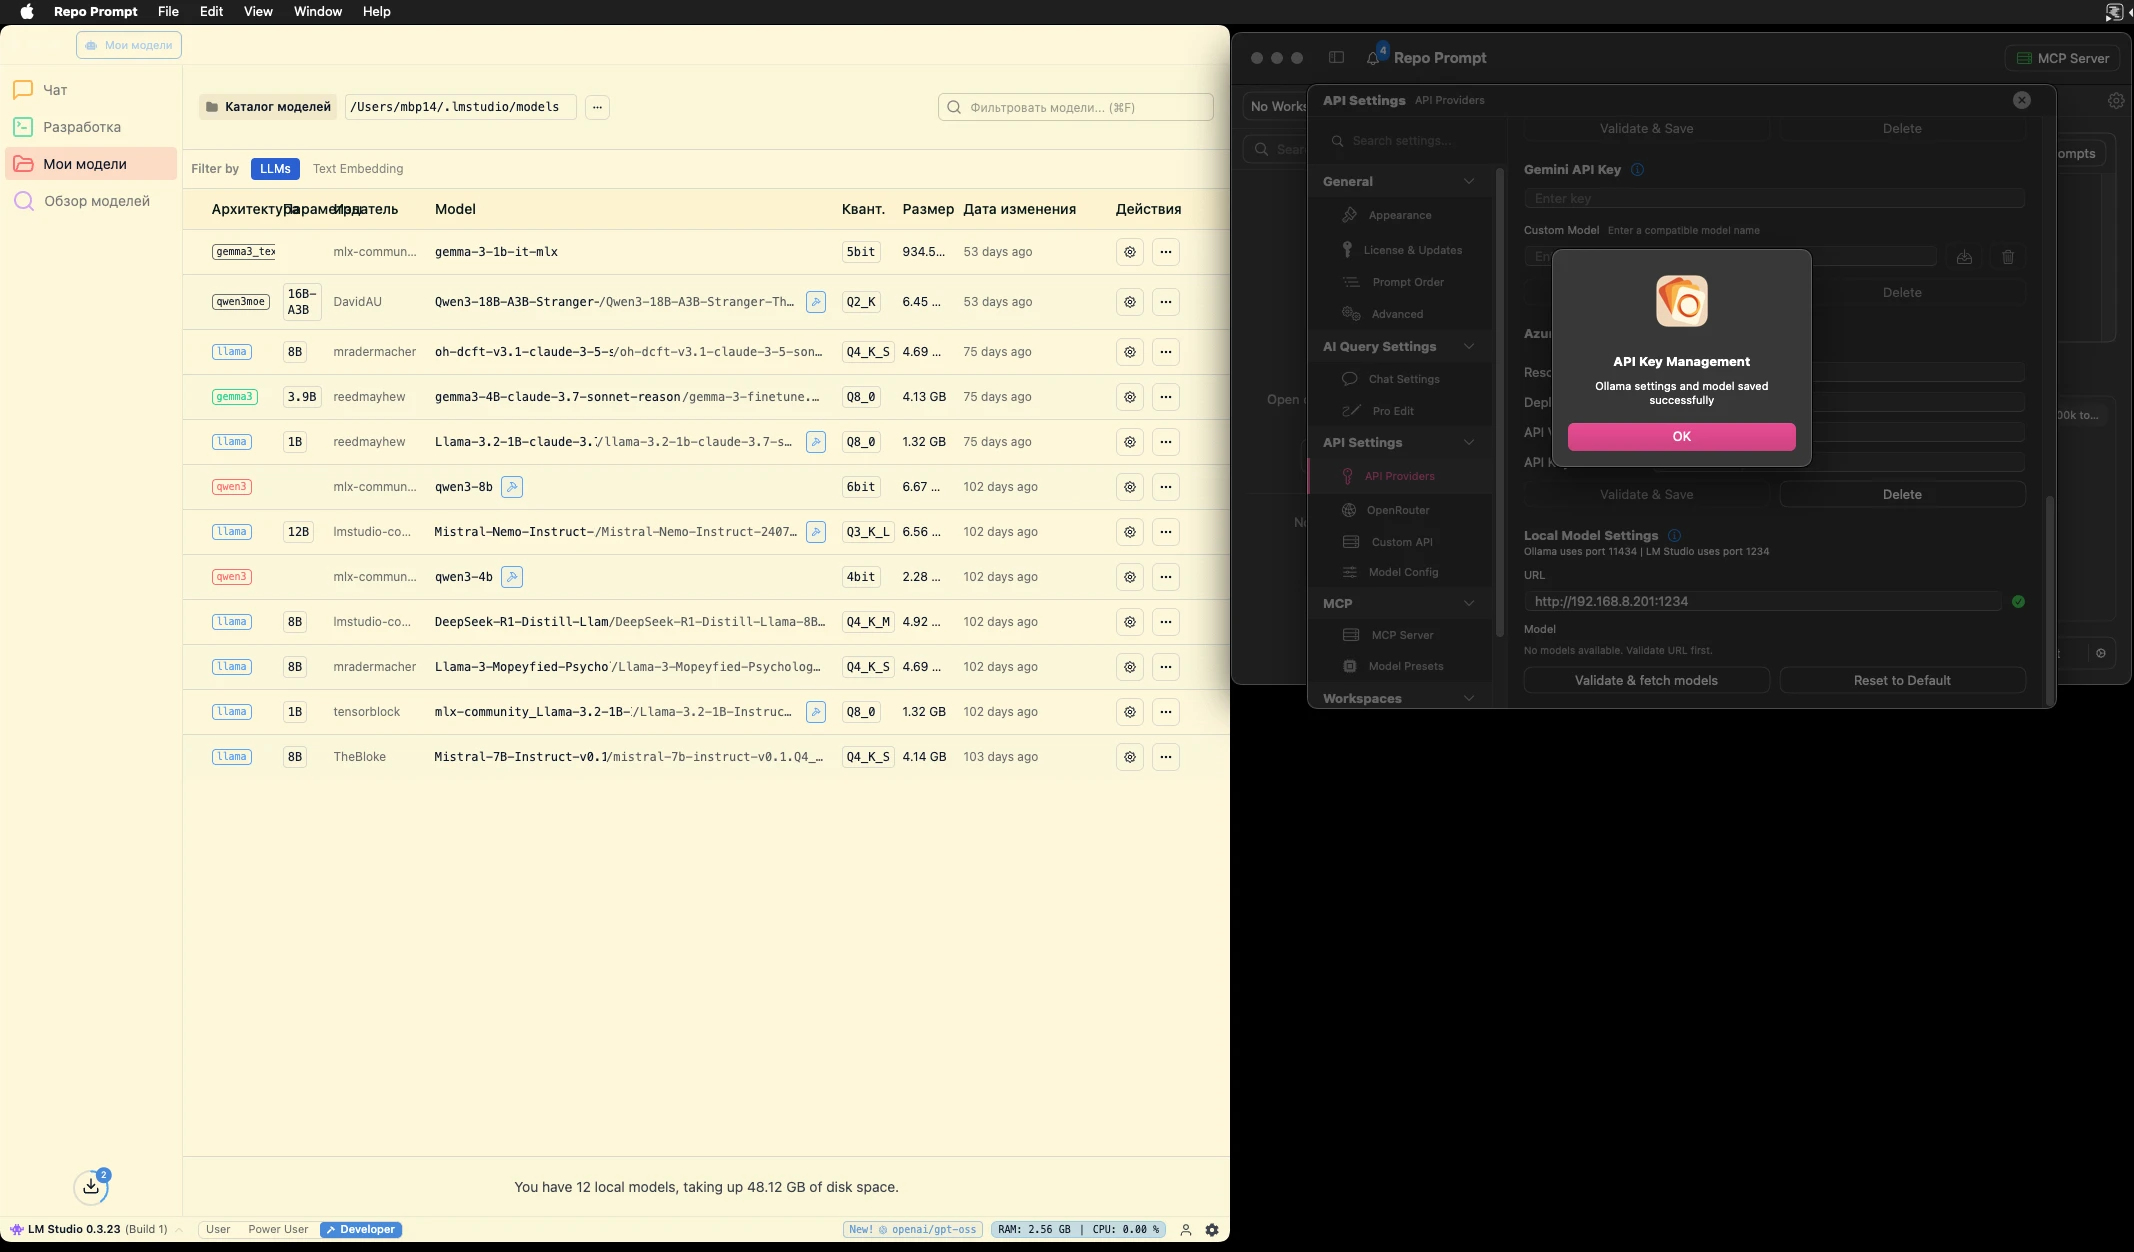Click the MCP Server button in Repo Prompt
The width and height of the screenshot is (2134, 1252).
(x=2062, y=58)
